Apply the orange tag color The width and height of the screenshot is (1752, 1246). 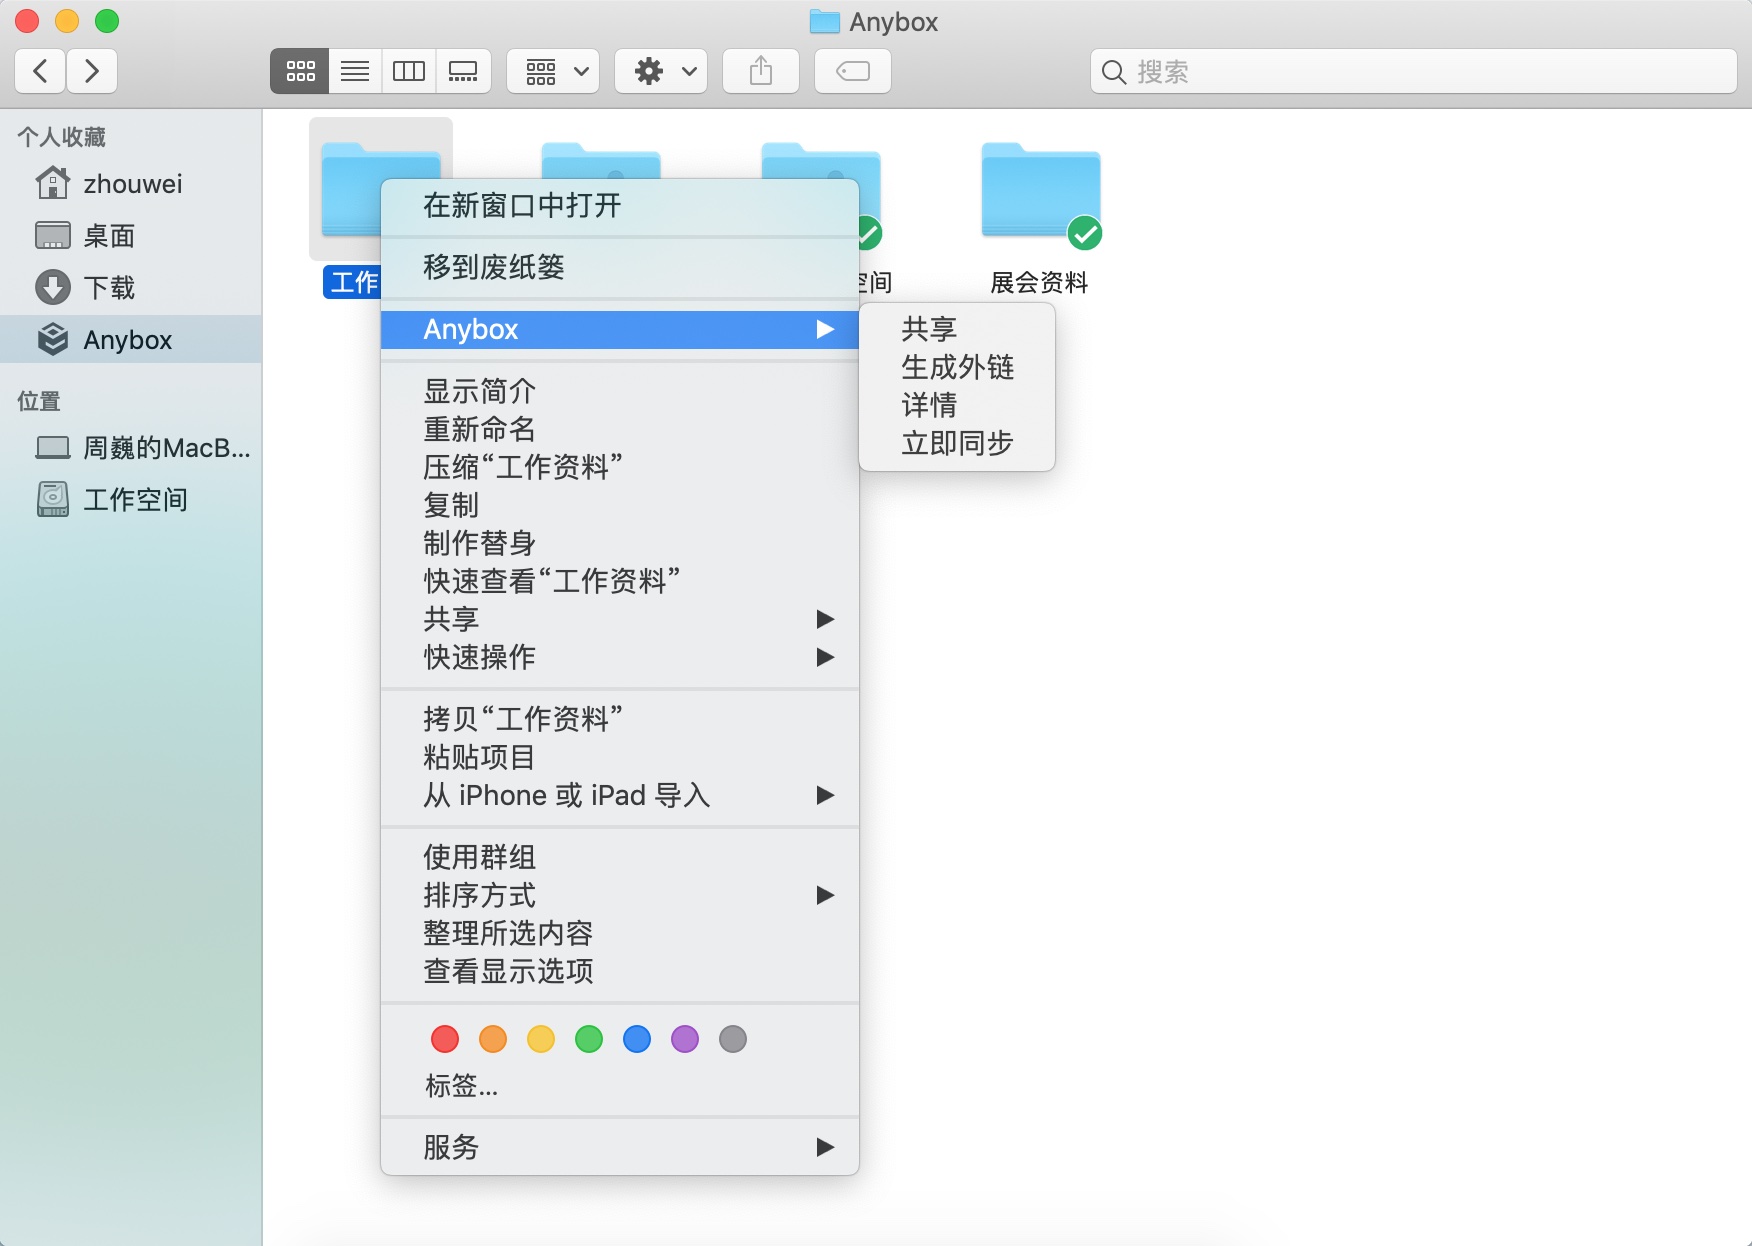coord(493,1039)
